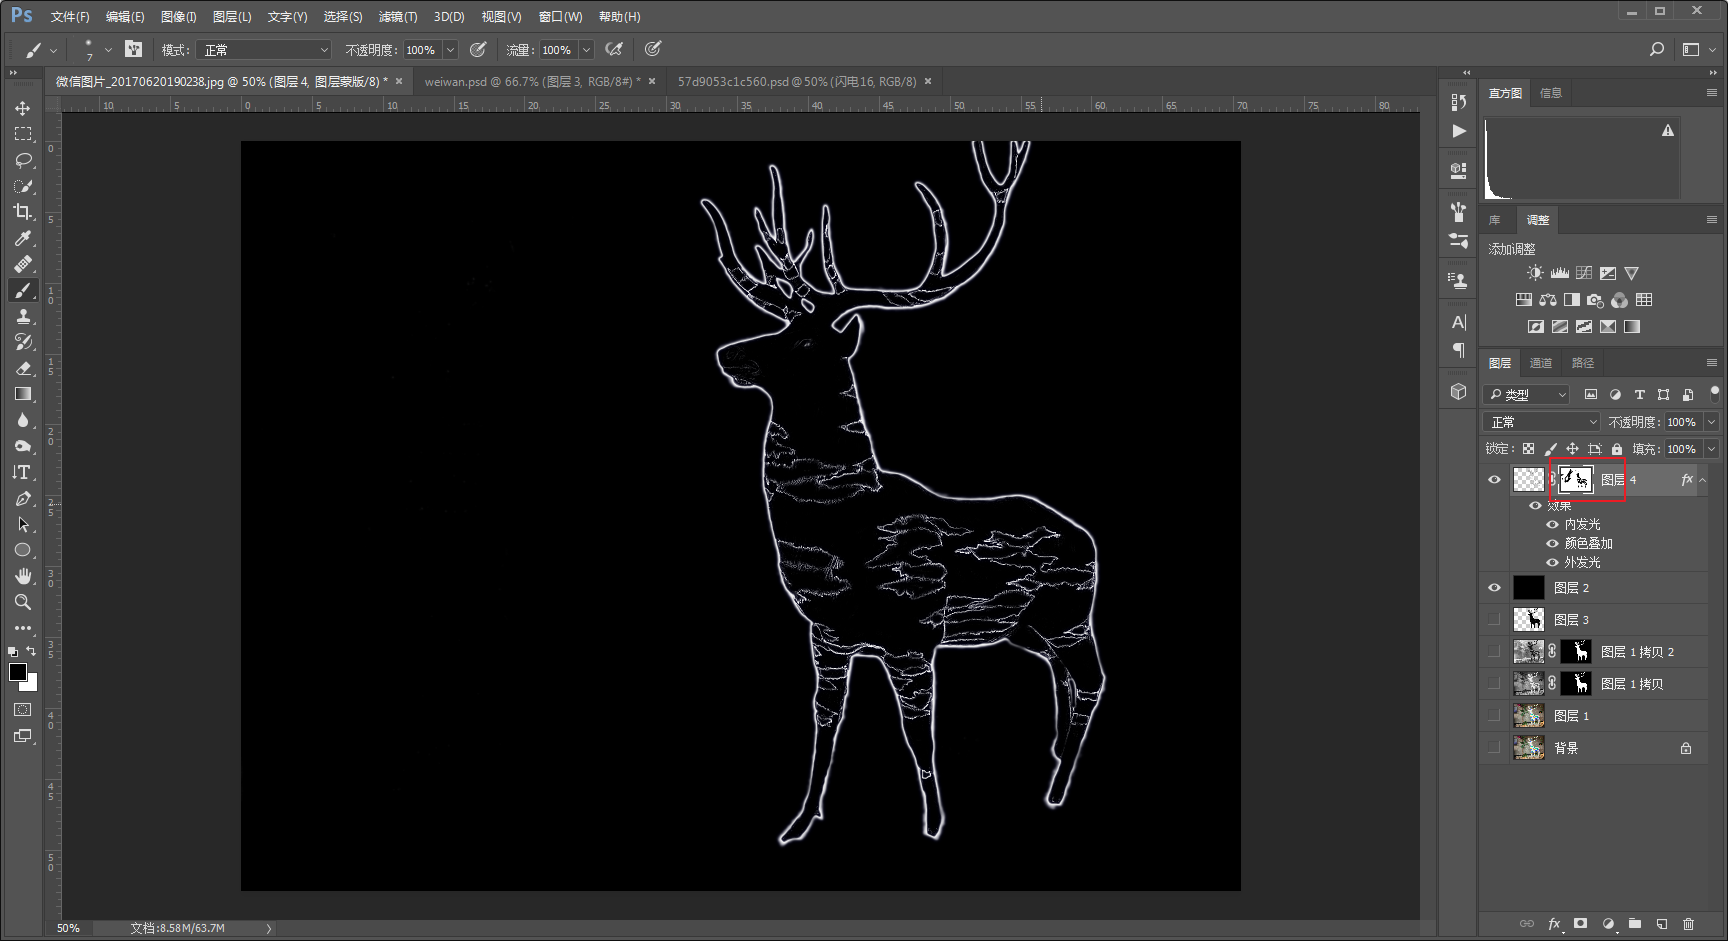Open the Character panel icon
The image size is (1728, 941).
coord(1458,322)
